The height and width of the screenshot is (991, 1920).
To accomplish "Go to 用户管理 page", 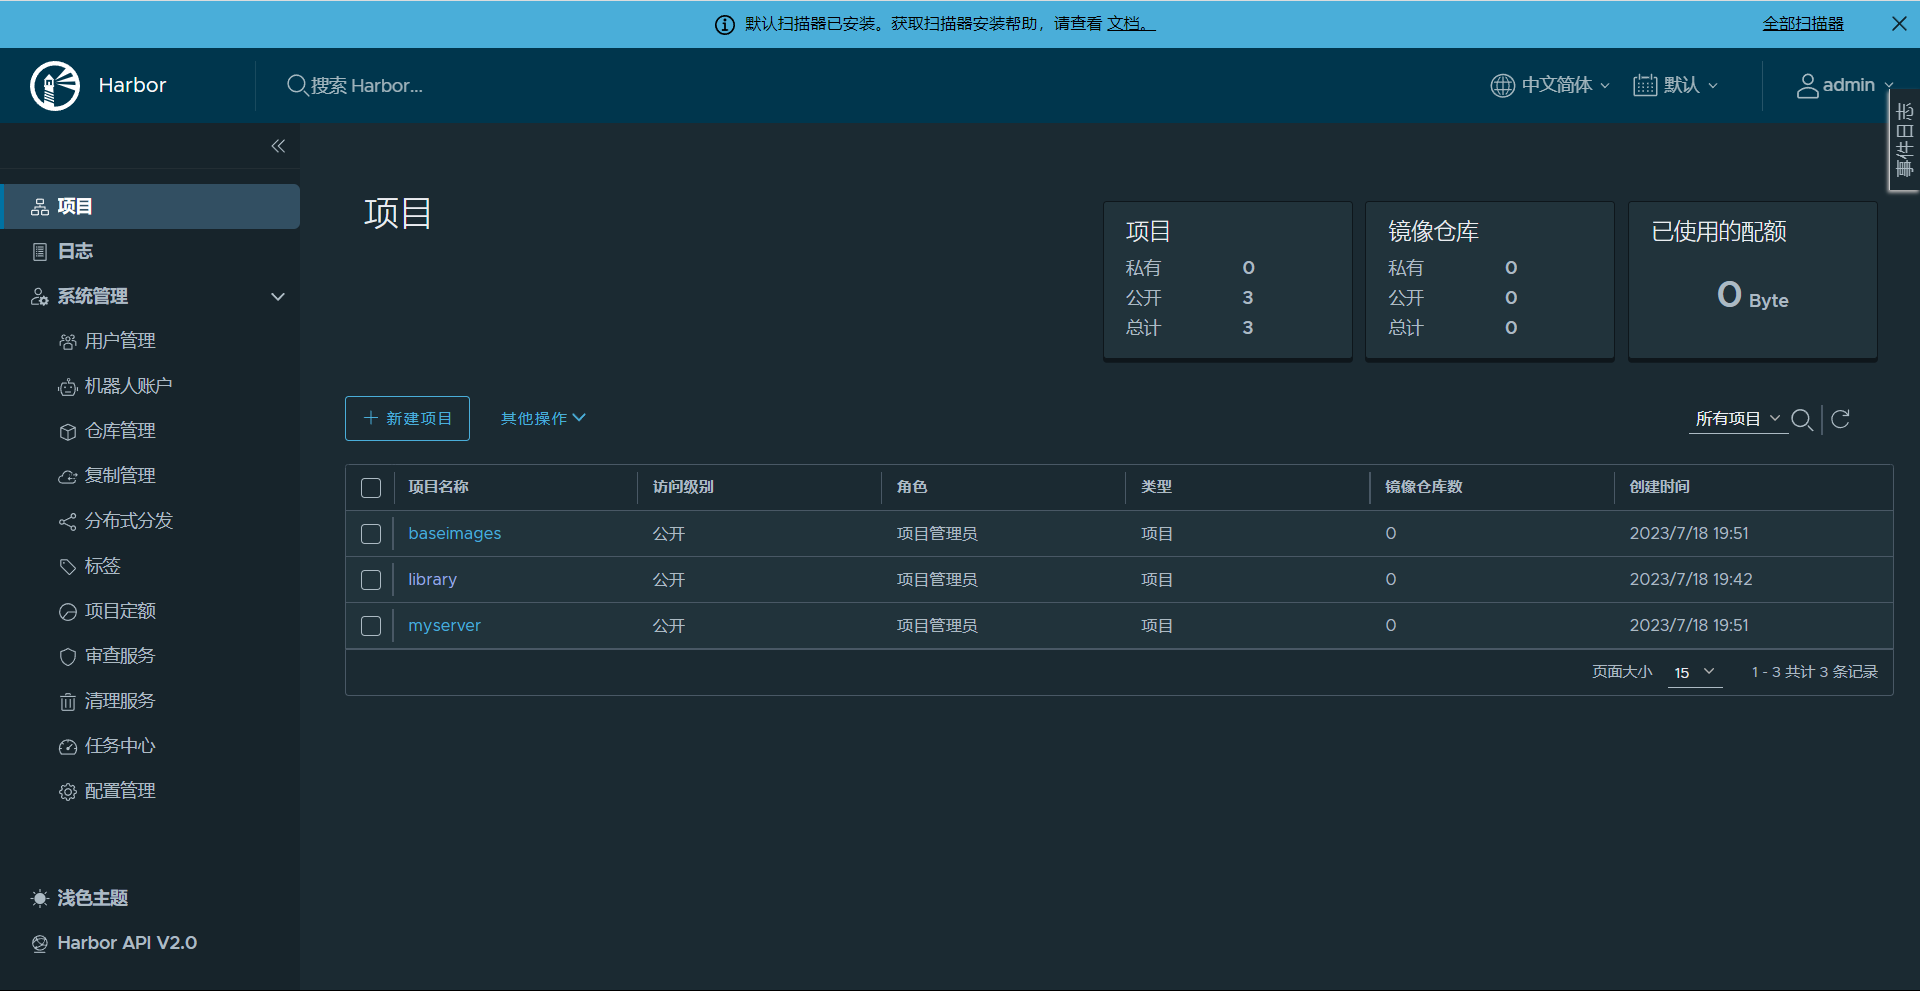I will (x=120, y=342).
